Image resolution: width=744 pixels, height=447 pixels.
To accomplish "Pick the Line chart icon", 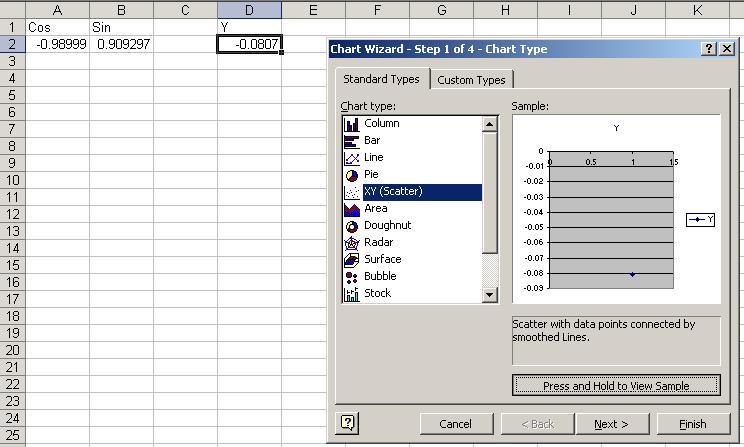I will [x=351, y=158].
